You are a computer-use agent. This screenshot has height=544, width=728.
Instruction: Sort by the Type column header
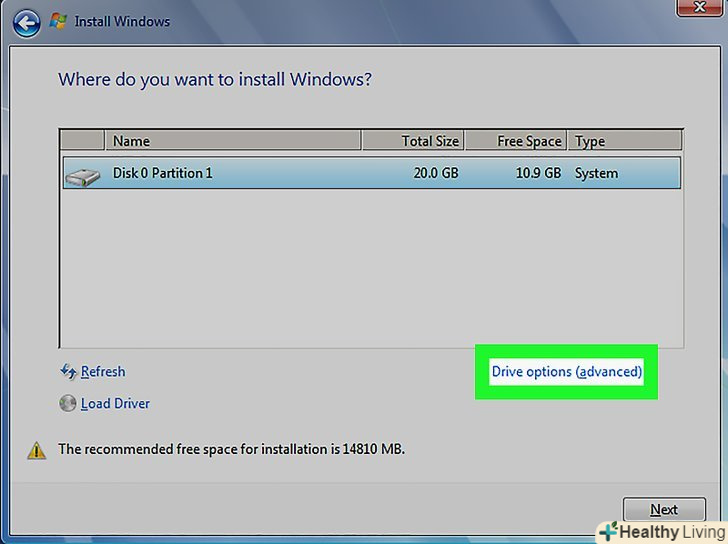click(625, 141)
